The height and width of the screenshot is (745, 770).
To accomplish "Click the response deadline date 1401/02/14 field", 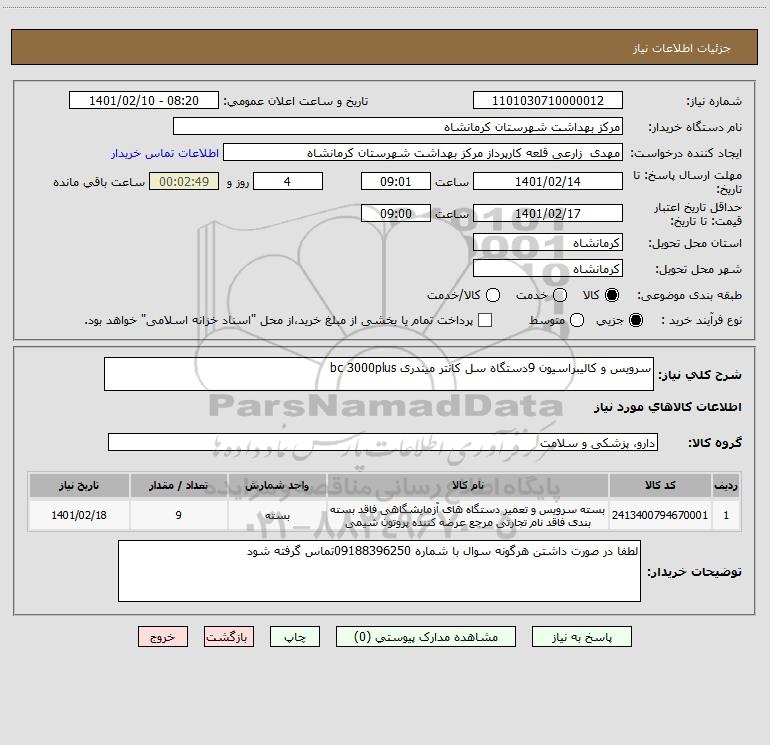I will pos(548,181).
